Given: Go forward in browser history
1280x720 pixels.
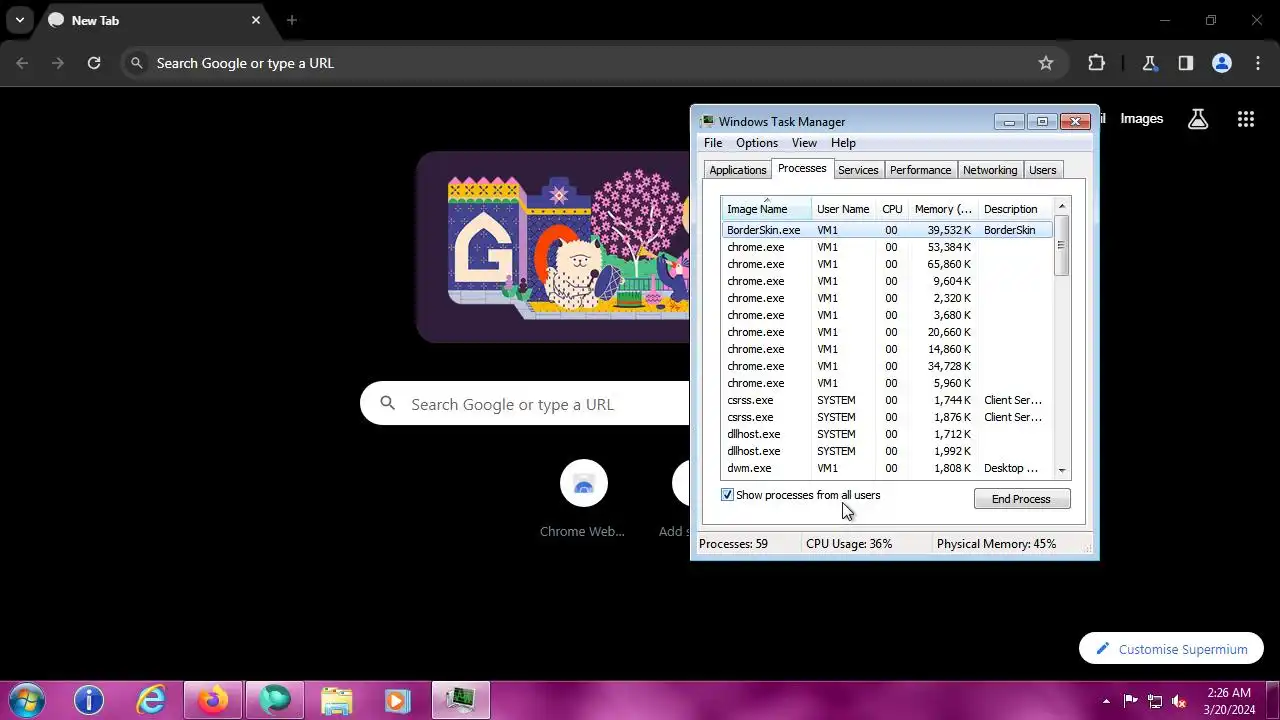Looking at the screenshot, I should click(x=58, y=63).
